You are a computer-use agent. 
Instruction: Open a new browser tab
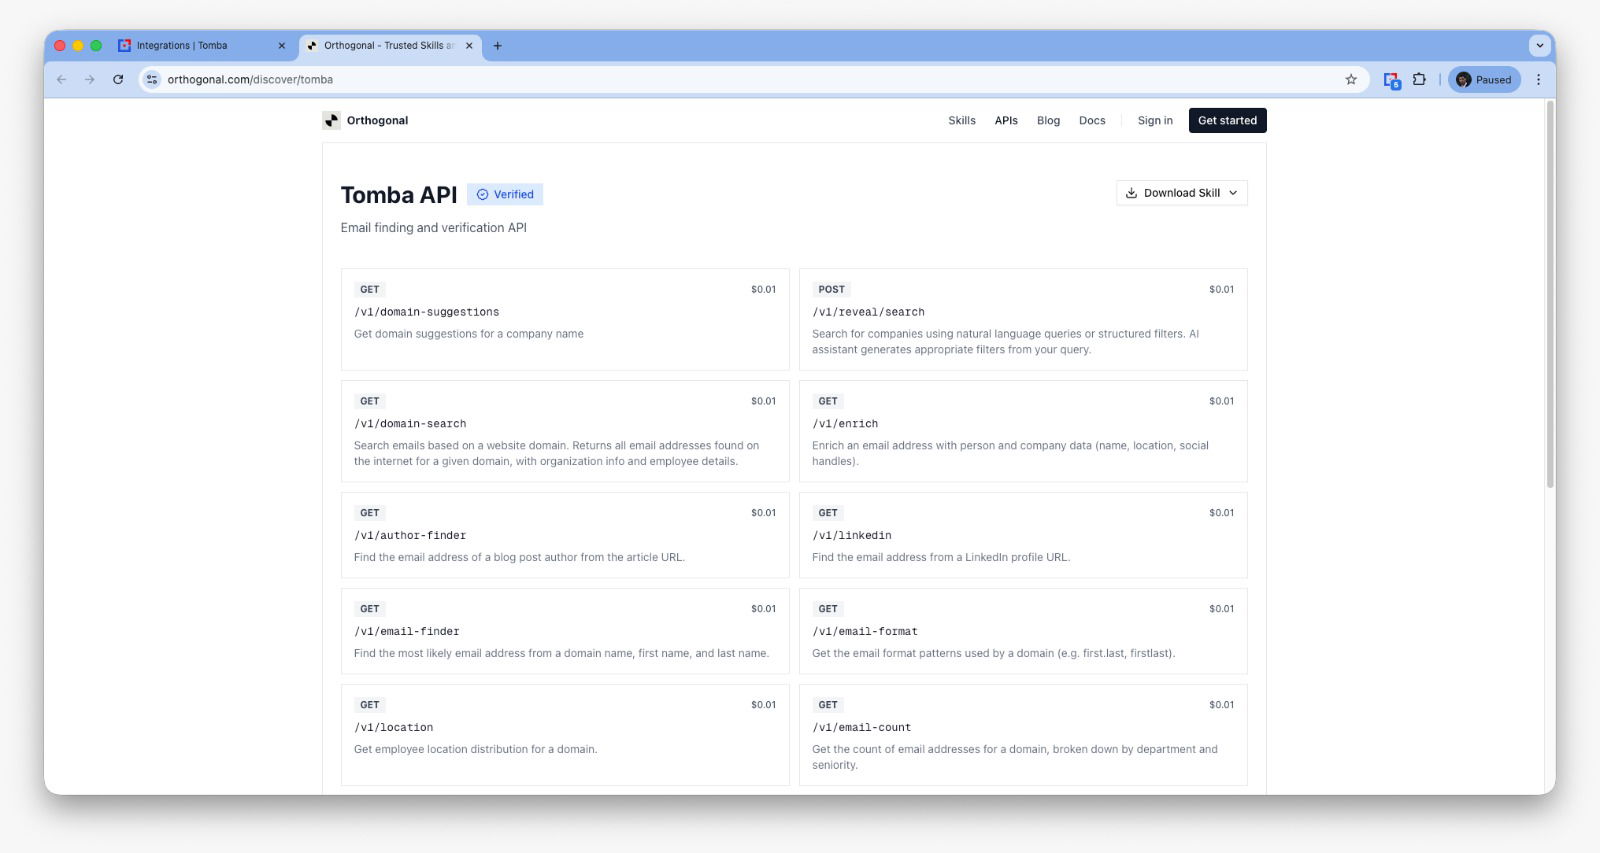[498, 46]
